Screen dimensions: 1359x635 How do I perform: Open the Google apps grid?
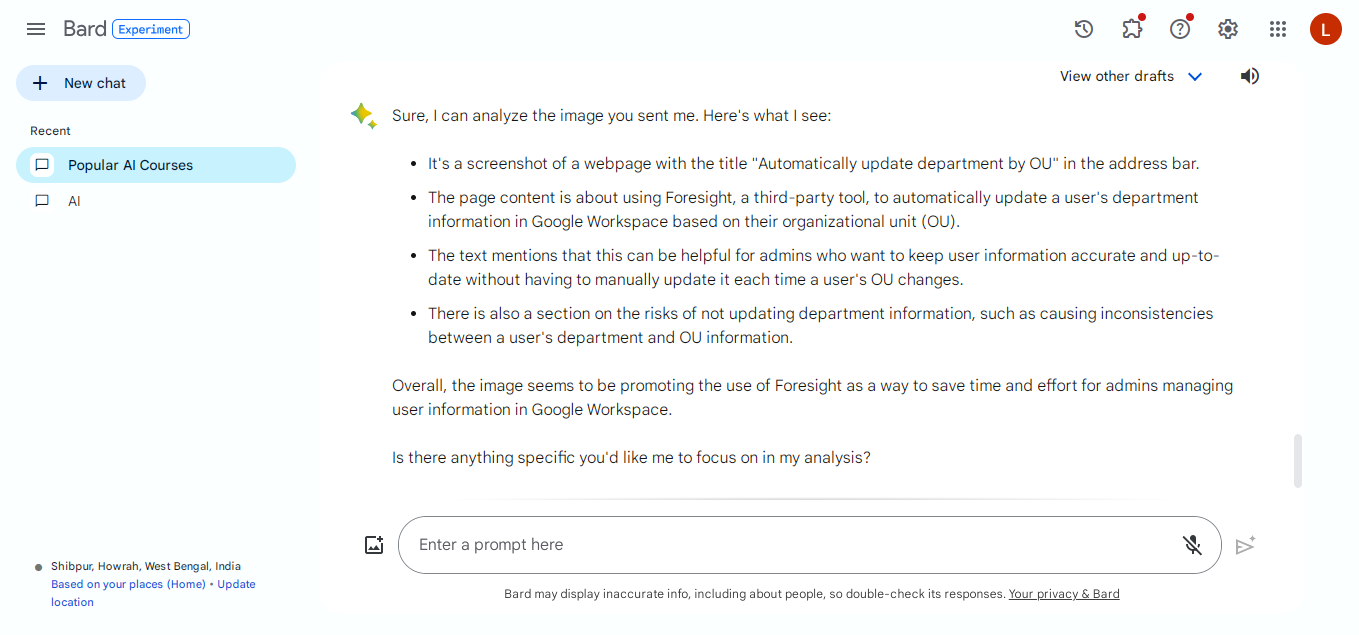click(x=1277, y=29)
